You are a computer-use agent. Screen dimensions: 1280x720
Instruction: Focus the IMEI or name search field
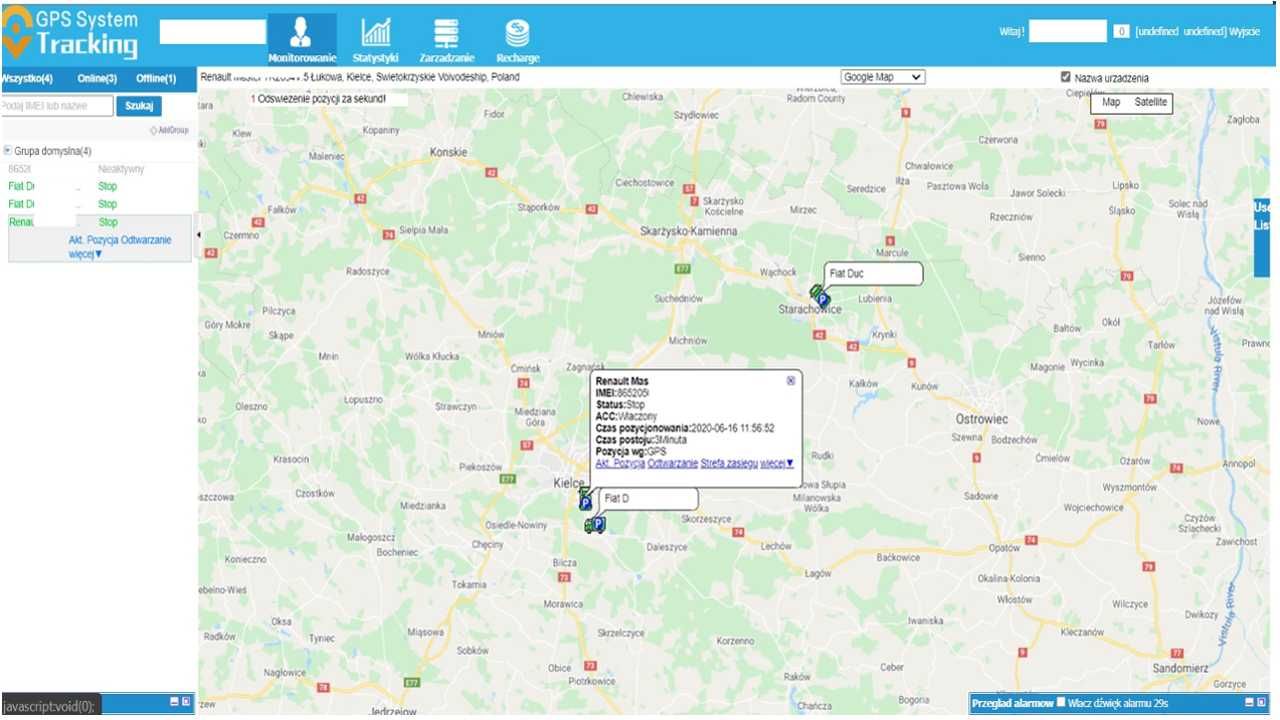click(56, 105)
